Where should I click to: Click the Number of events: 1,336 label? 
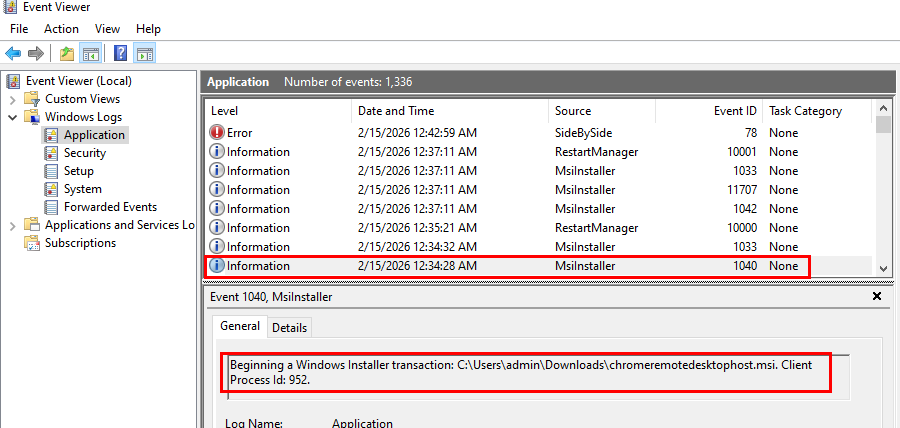click(x=348, y=82)
